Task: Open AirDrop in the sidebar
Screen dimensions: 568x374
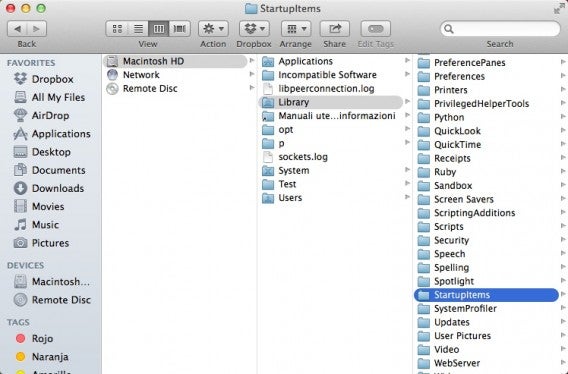Action: tap(41, 115)
